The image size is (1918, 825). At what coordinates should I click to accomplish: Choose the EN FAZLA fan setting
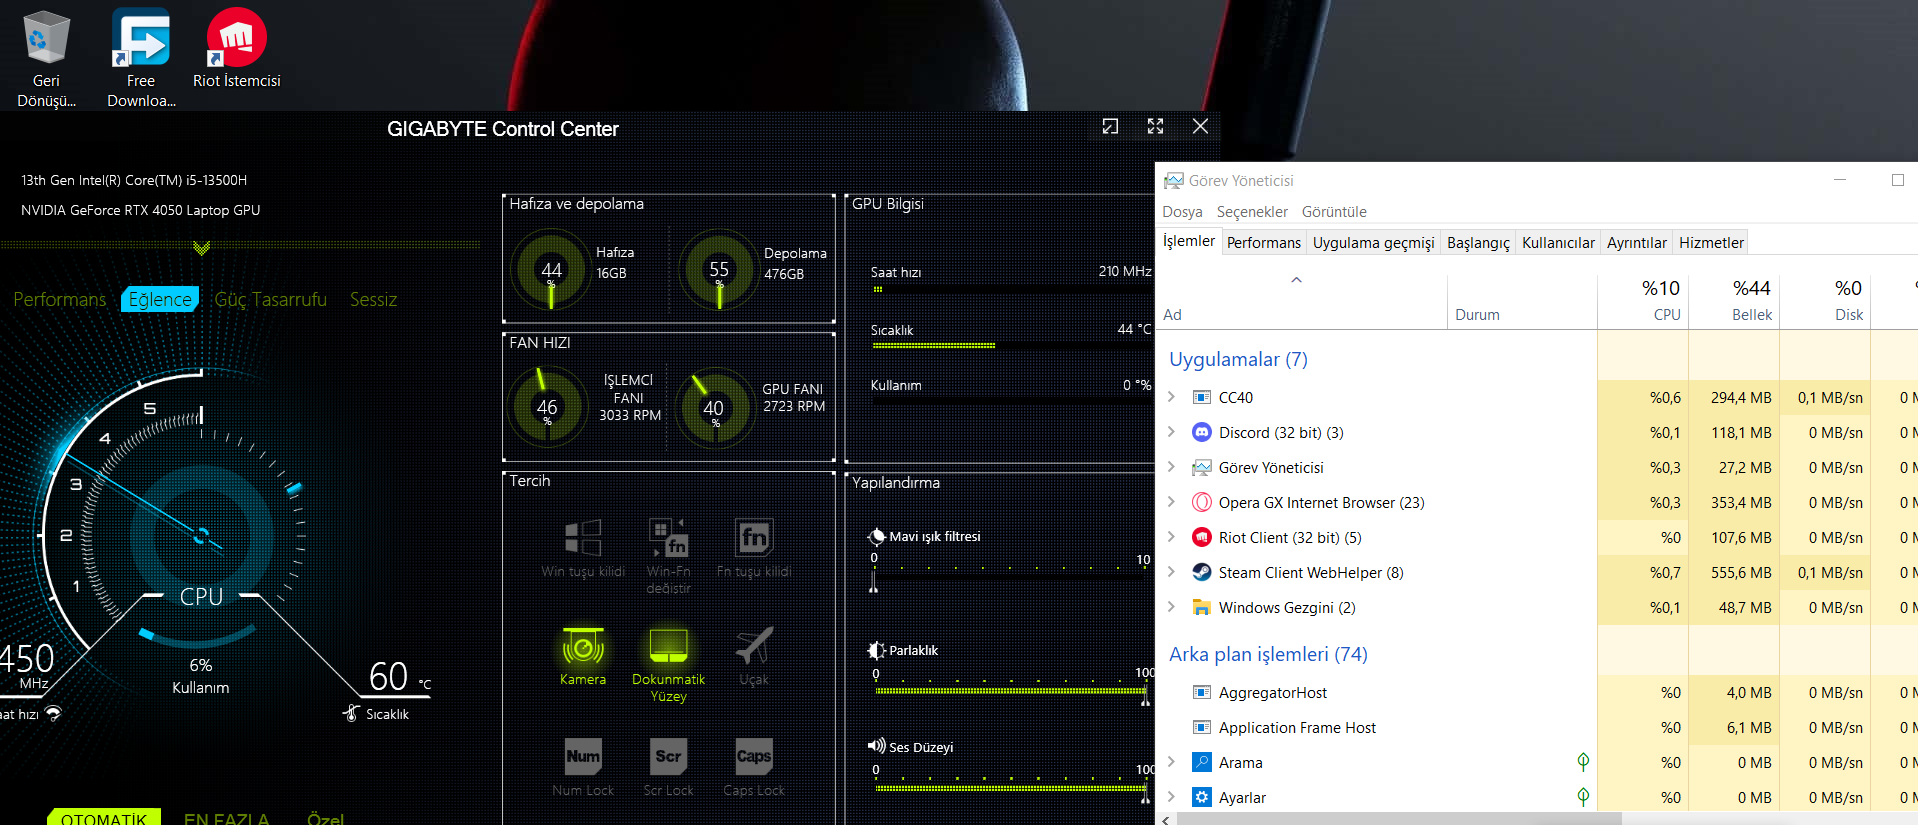click(227, 818)
